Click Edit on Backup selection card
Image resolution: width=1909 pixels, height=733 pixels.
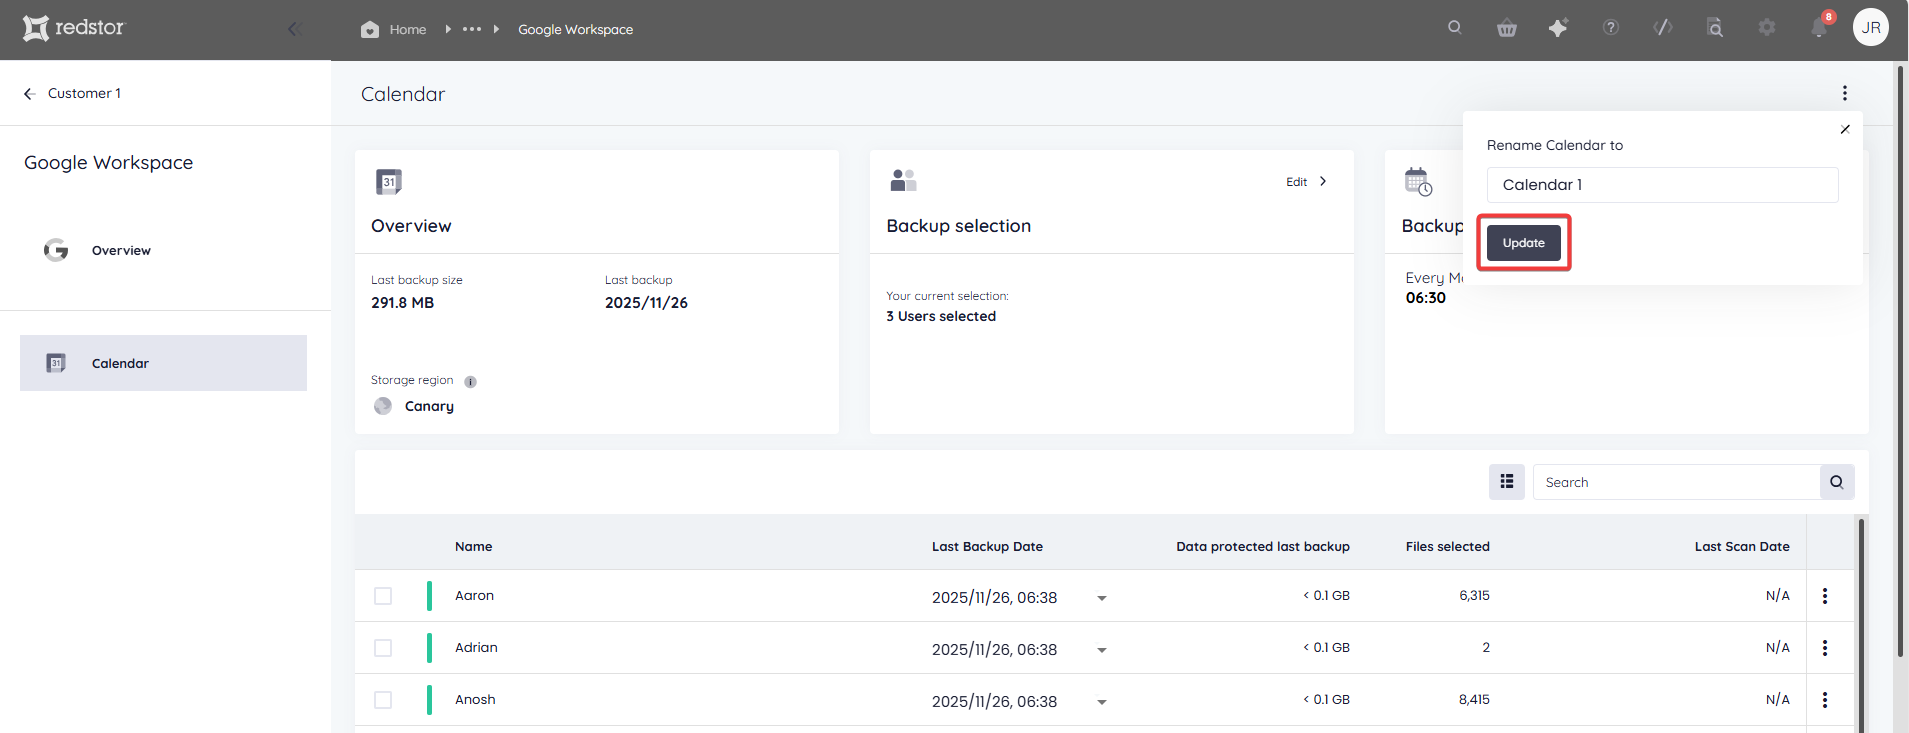coord(1306,181)
